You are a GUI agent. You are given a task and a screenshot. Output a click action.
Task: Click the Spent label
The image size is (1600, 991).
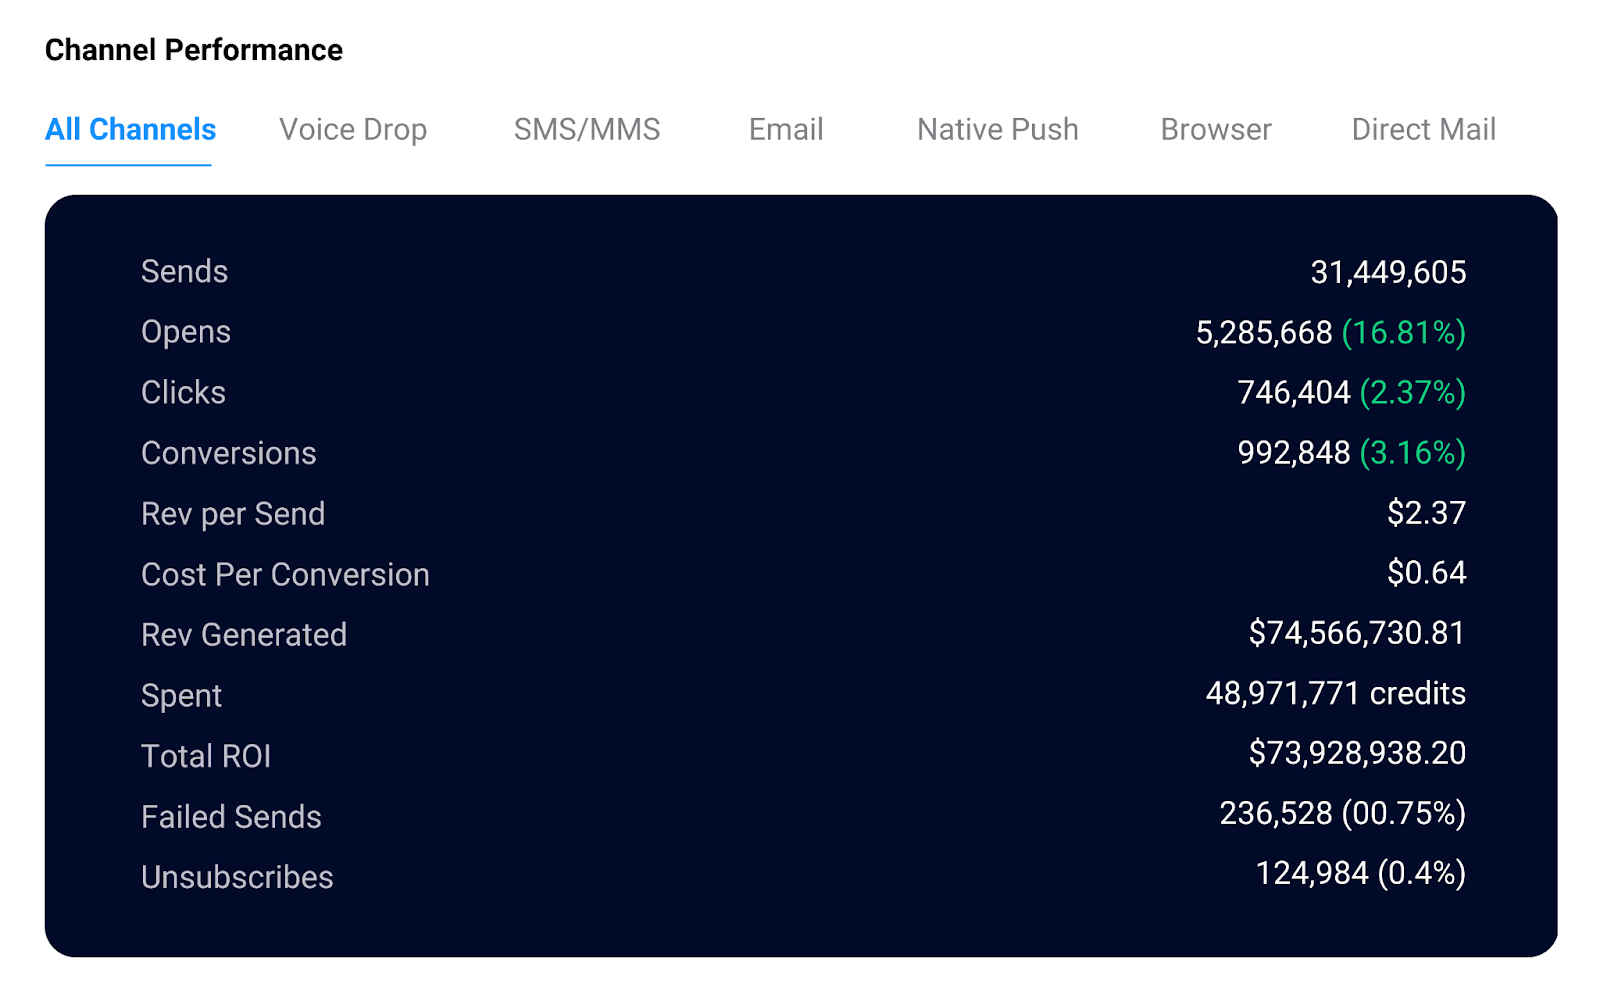click(181, 696)
